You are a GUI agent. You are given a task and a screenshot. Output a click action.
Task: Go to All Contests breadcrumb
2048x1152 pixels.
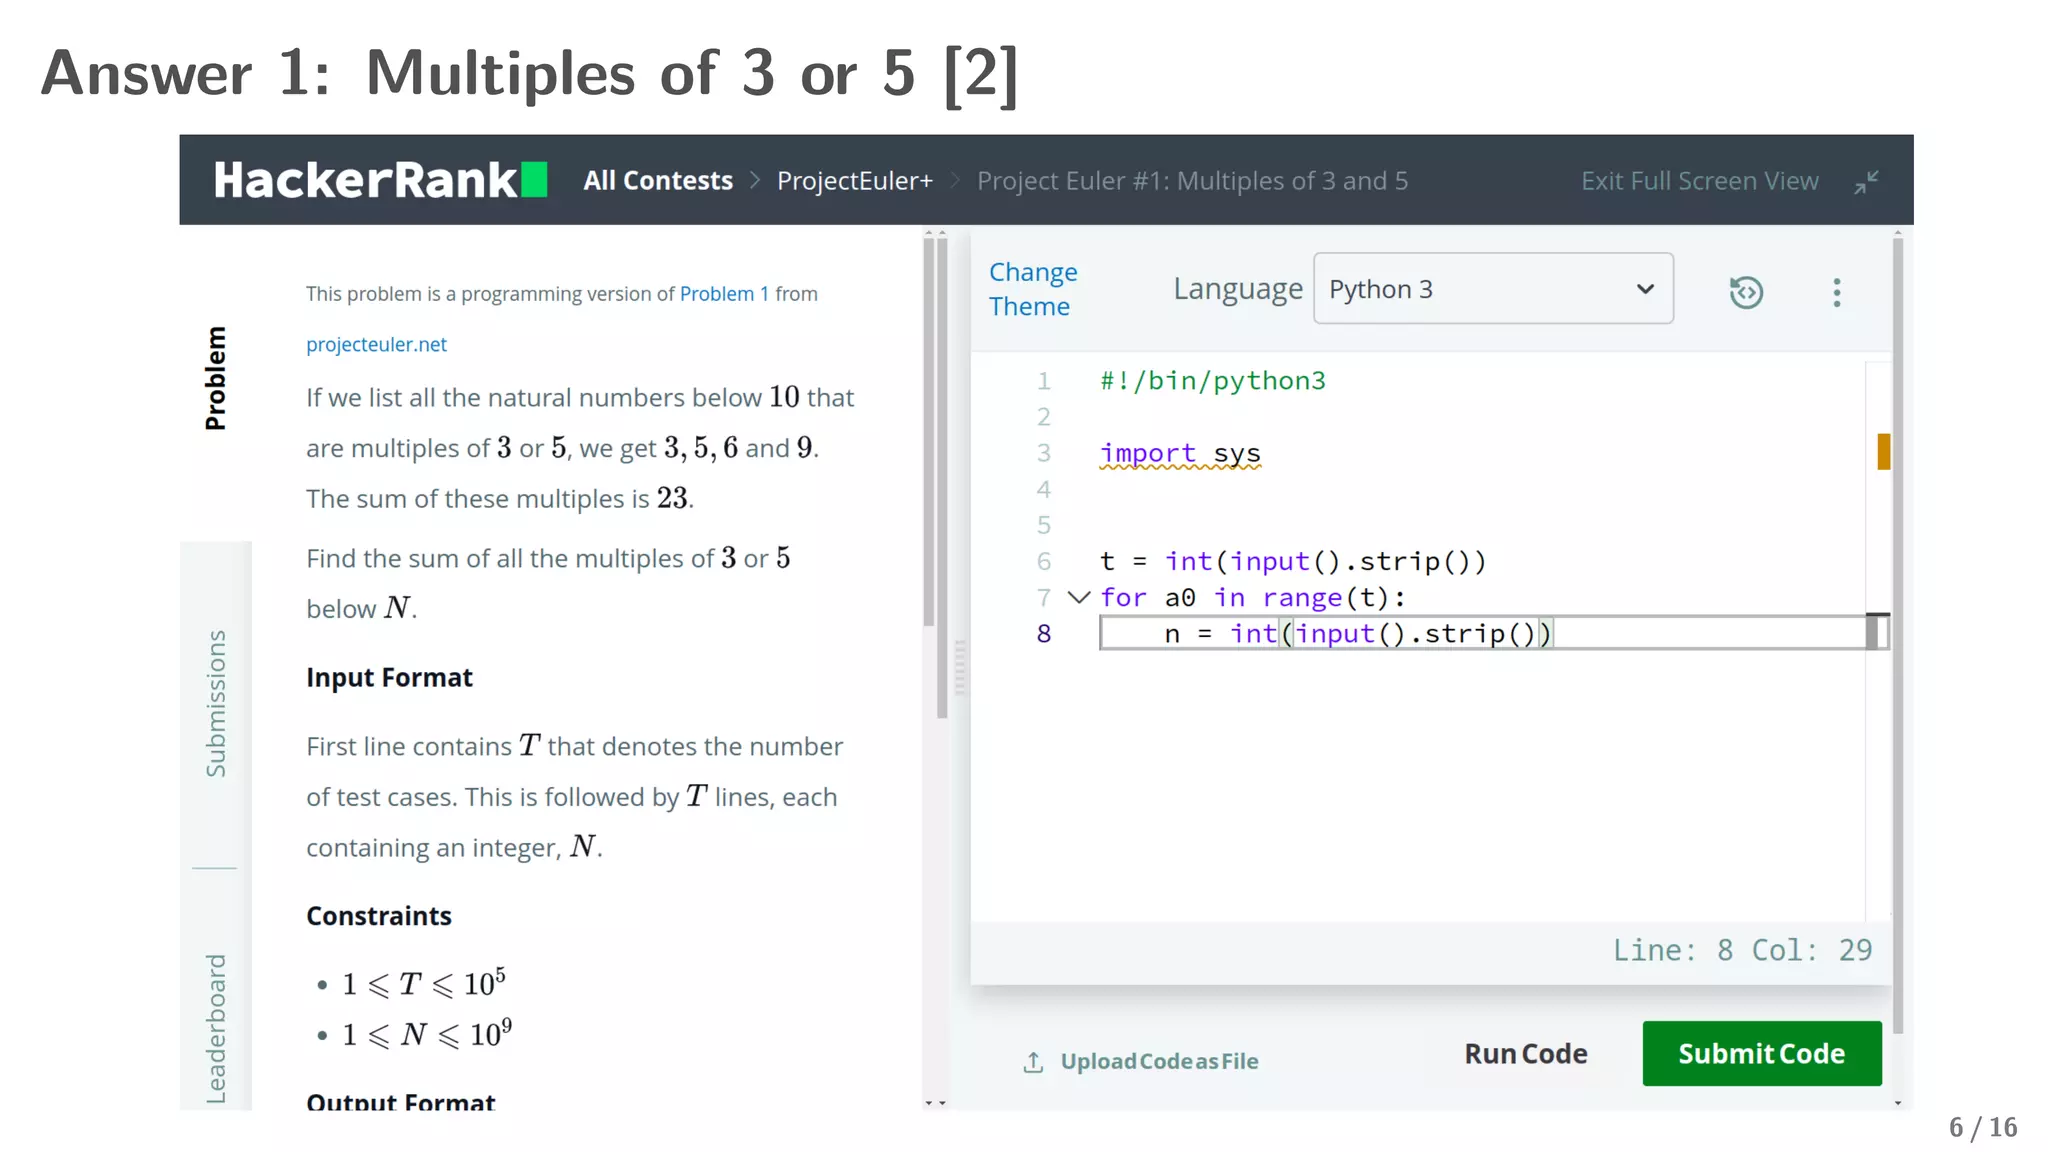click(658, 181)
